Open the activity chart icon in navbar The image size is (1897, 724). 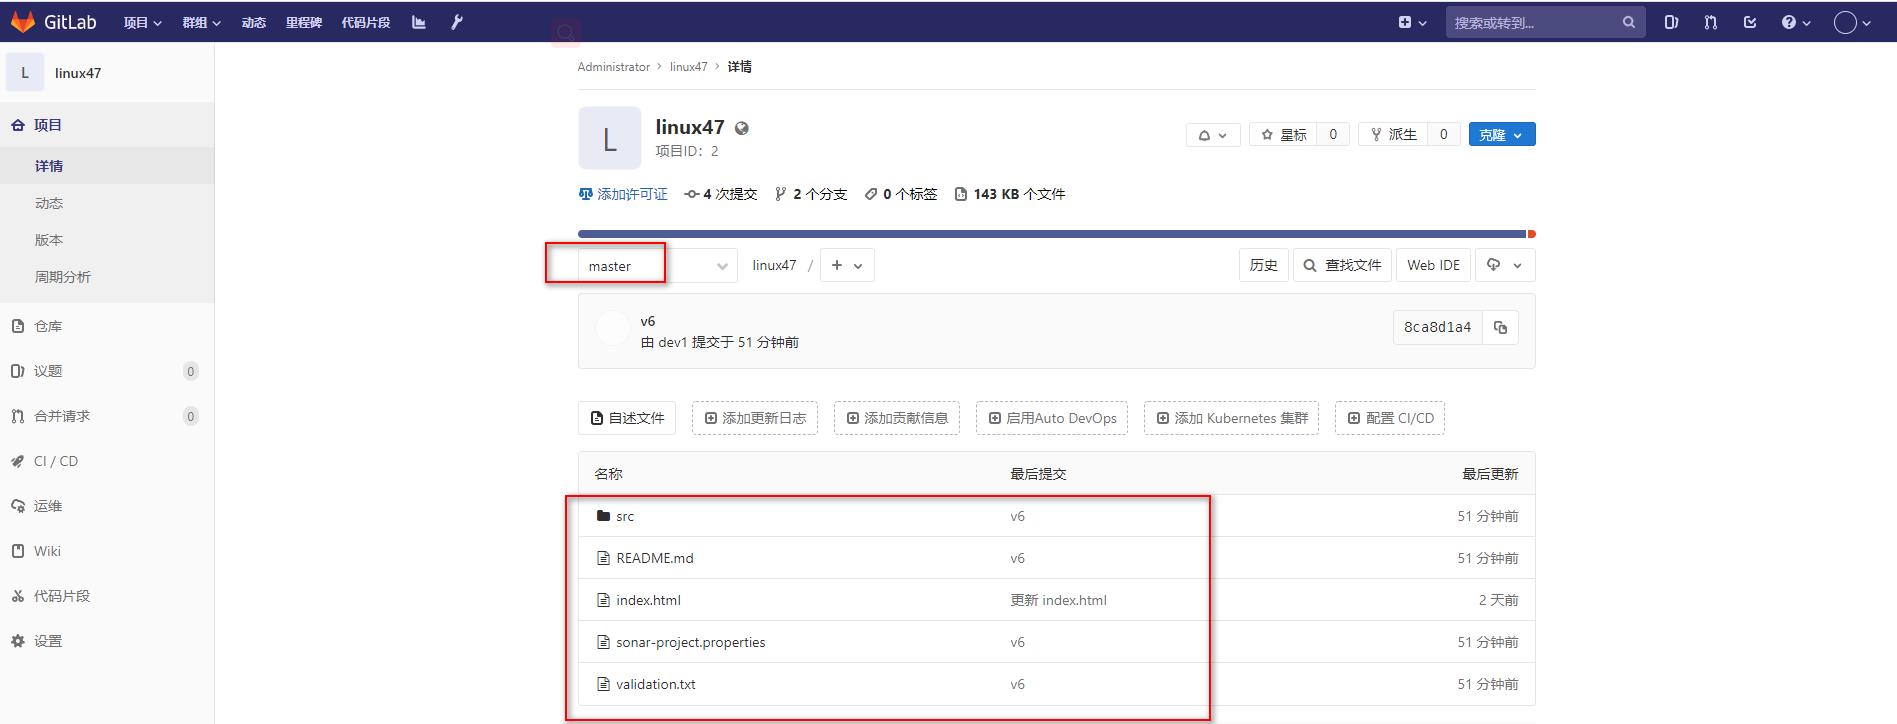(x=419, y=22)
